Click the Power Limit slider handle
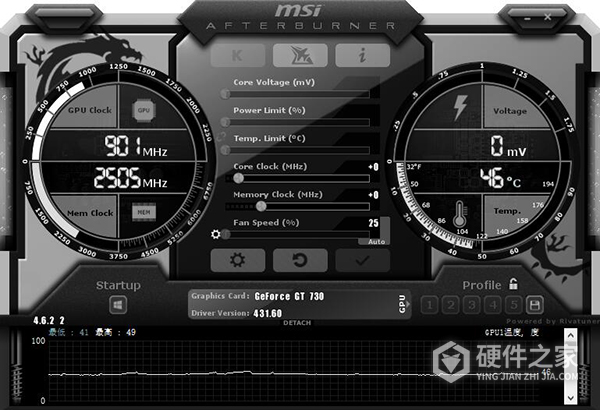Viewport: 600px width, 410px height. pos(225,122)
